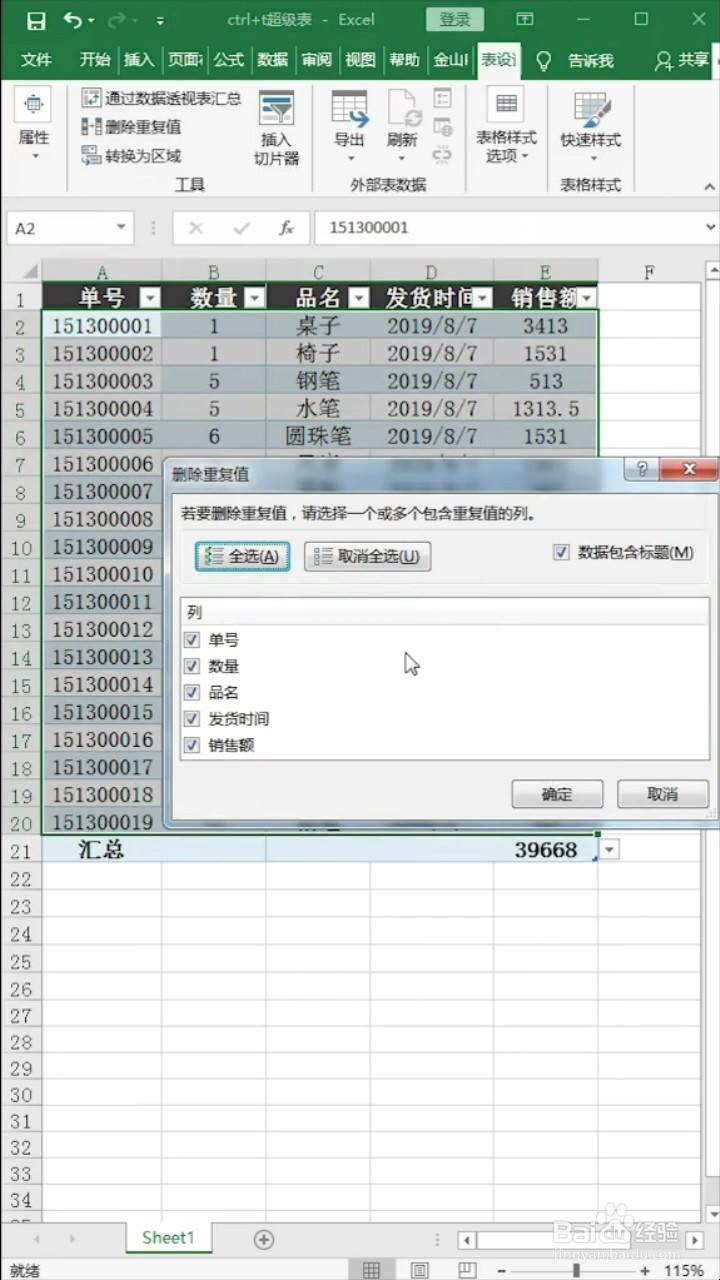720x1280 pixels.
Task: Click the previous sheet navigation arrow
Action: (x=38, y=1239)
